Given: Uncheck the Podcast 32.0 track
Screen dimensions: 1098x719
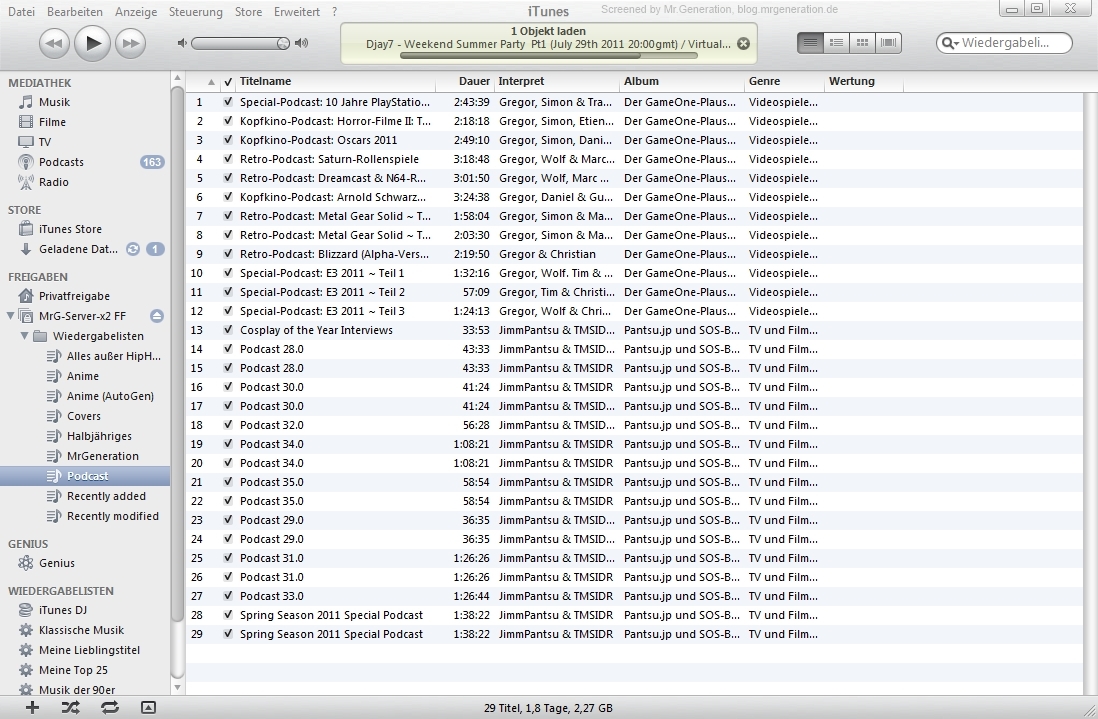Looking at the screenshot, I should pos(228,425).
